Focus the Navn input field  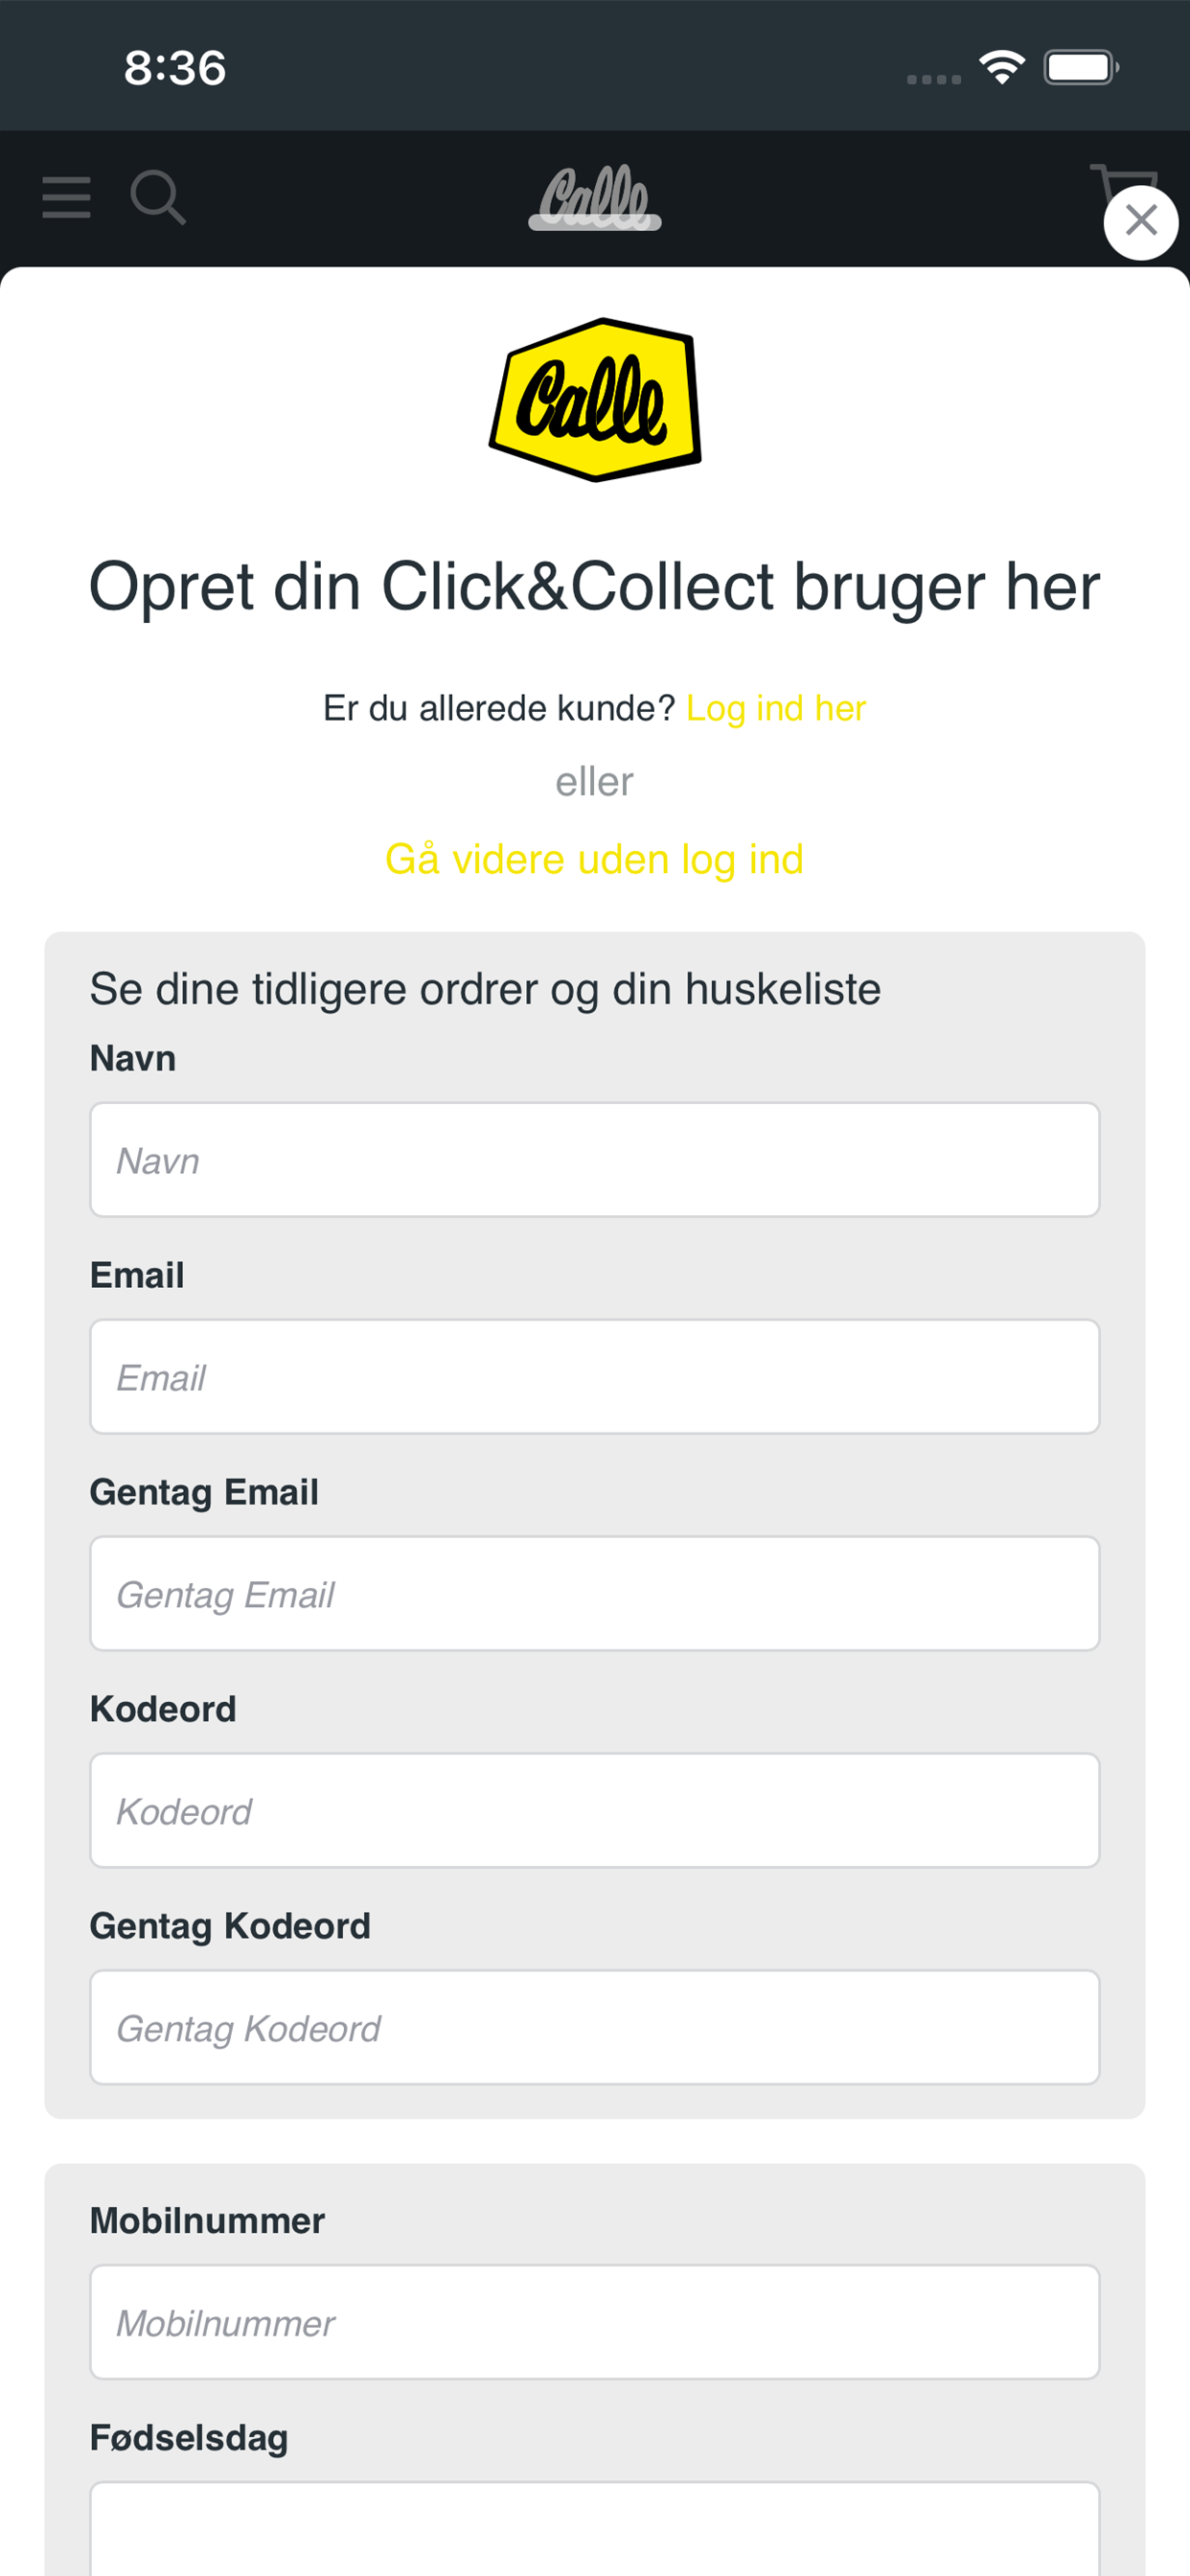[595, 1160]
